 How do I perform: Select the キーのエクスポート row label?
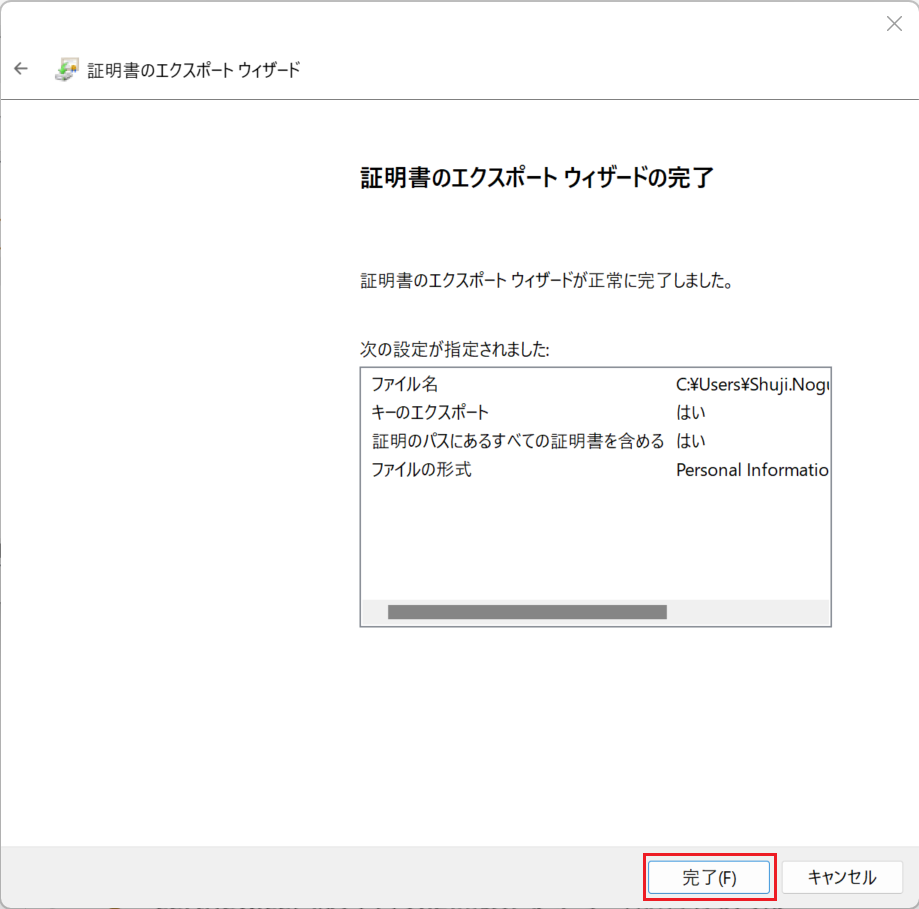(430, 413)
